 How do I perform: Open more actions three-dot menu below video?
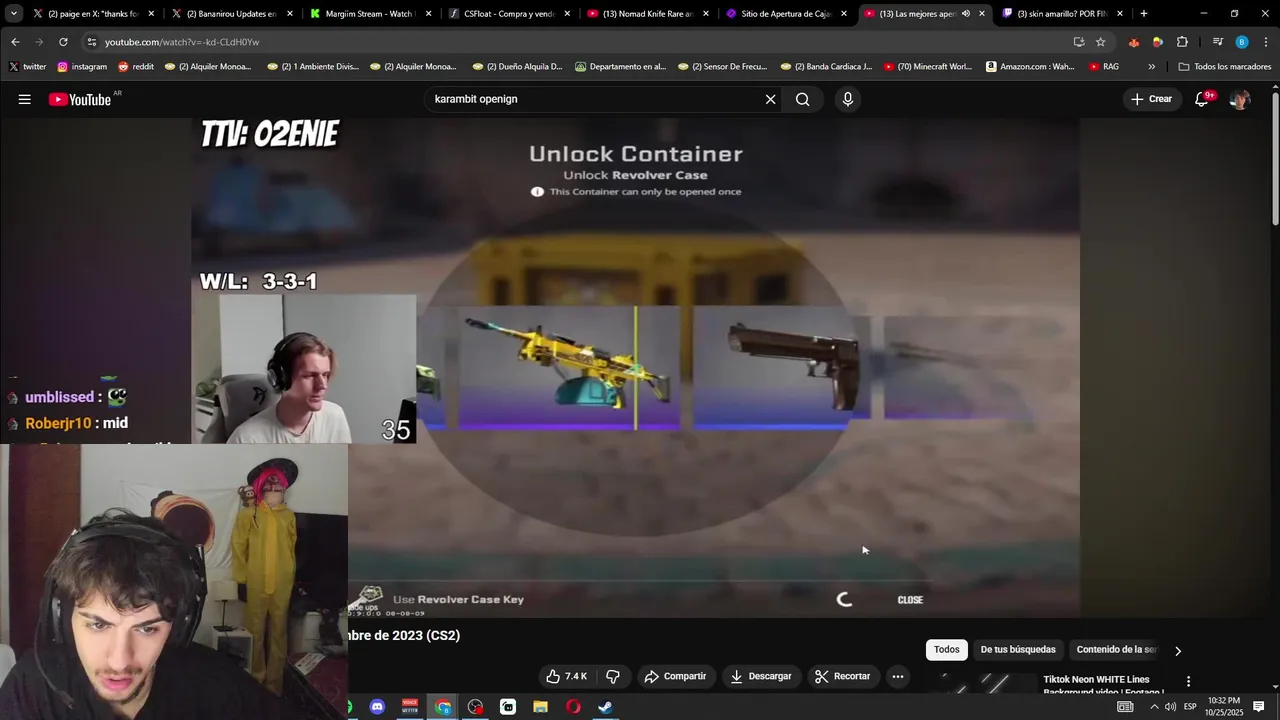click(898, 676)
